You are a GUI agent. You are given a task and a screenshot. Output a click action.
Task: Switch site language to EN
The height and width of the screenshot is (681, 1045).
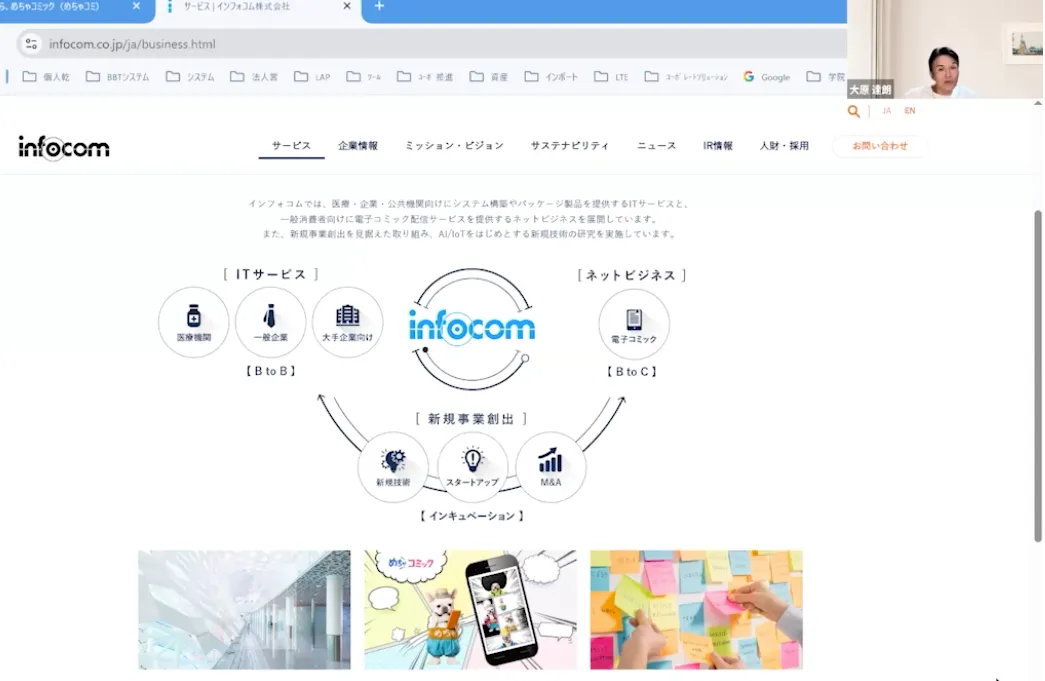(910, 111)
